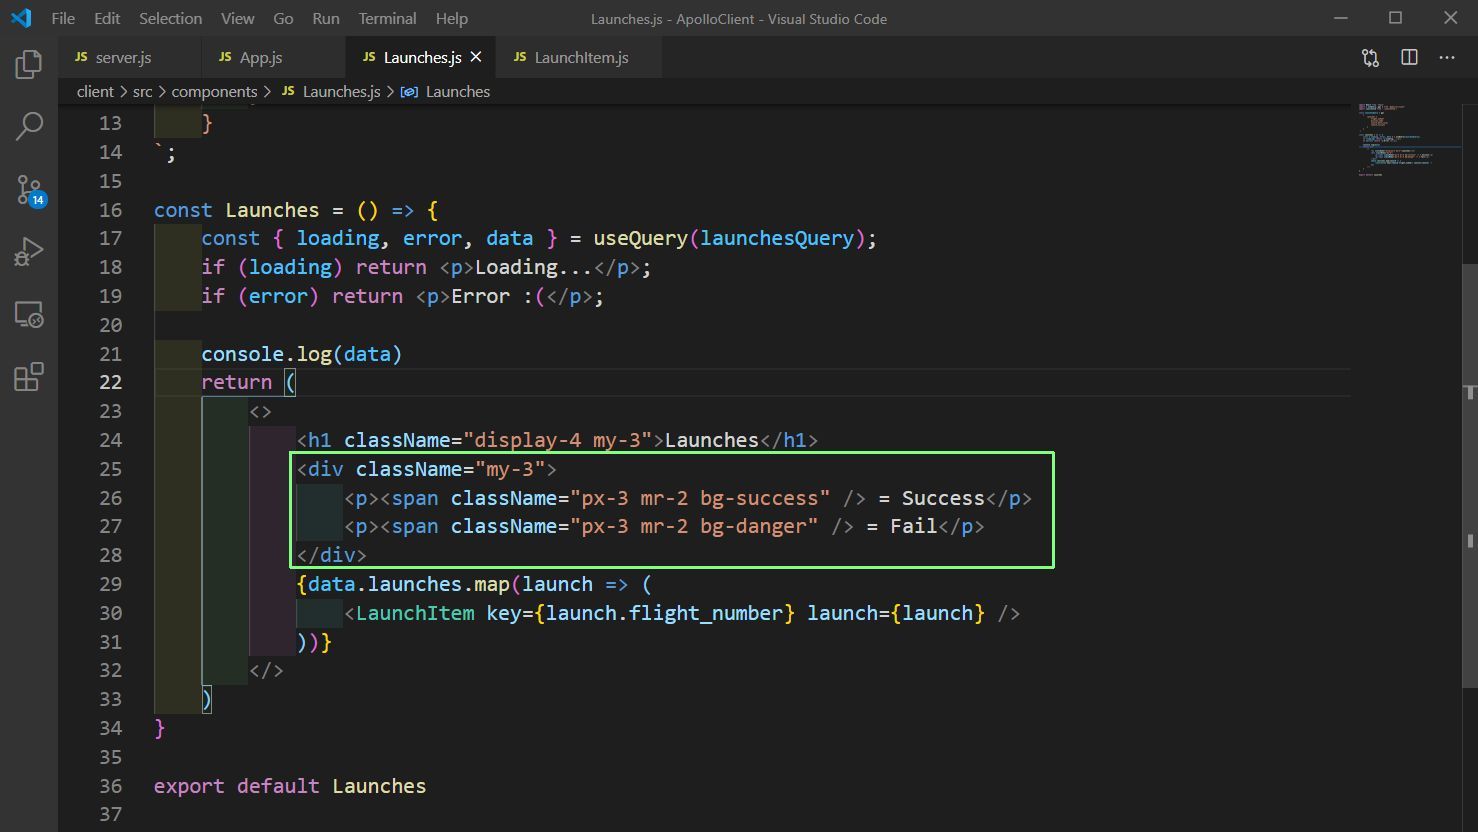Open the Terminal menu
The width and height of the screenshot is (1478, 832).
(x=387, y=18)
